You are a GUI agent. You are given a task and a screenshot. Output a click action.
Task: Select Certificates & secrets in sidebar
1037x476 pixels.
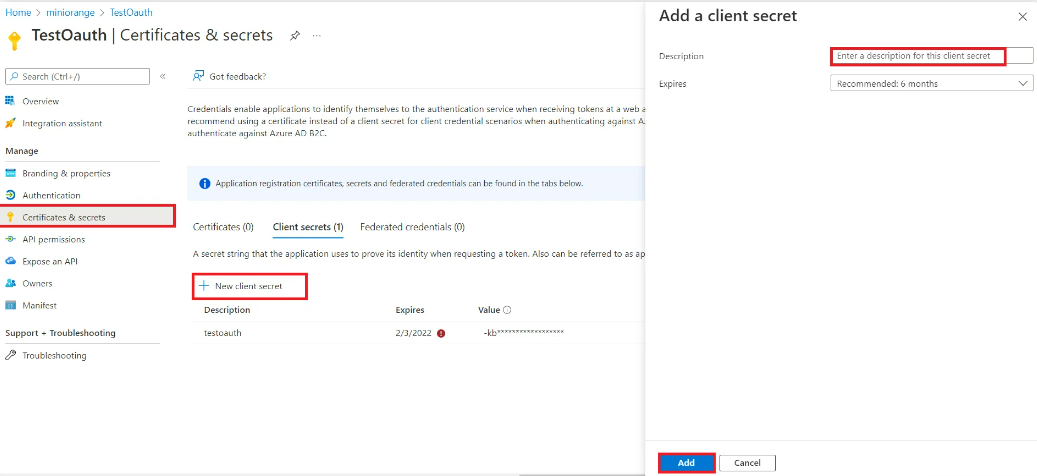coord(89,217)
